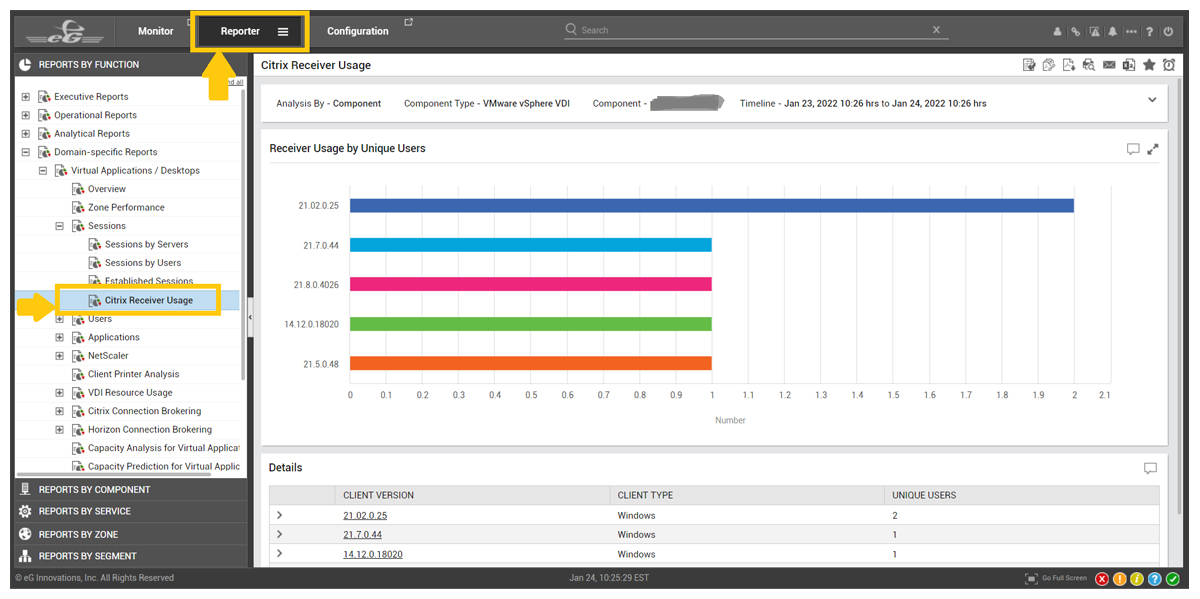Expand the report criteria panel chevron
The image size is (1200, 599).
1152,100
